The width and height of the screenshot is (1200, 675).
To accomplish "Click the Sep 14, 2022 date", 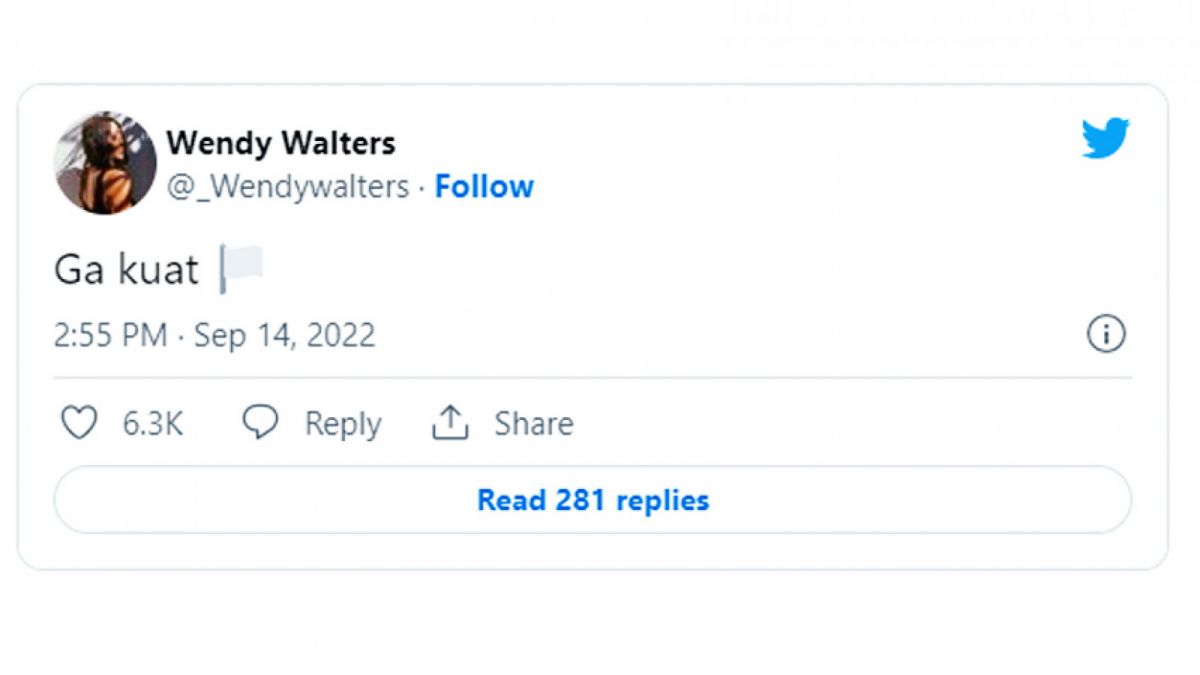I will click(x=285, y=335).
